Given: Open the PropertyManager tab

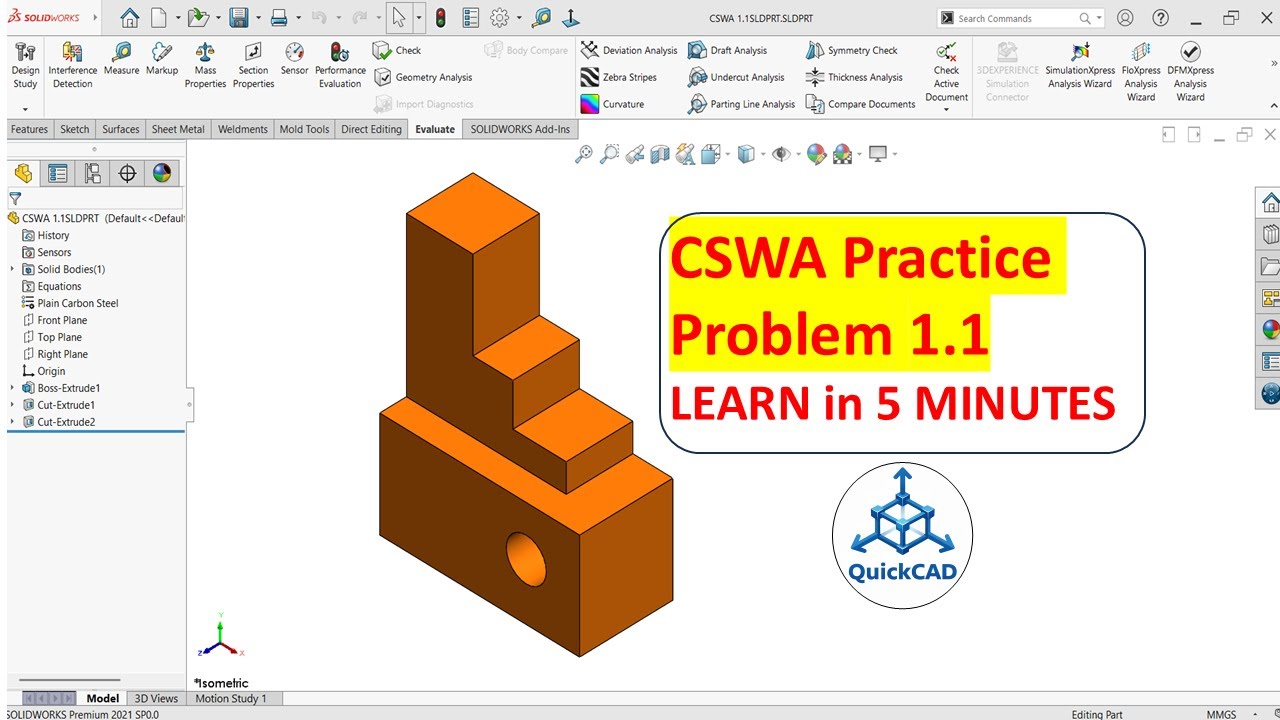Looking at the screenshot, I should 58,173.
